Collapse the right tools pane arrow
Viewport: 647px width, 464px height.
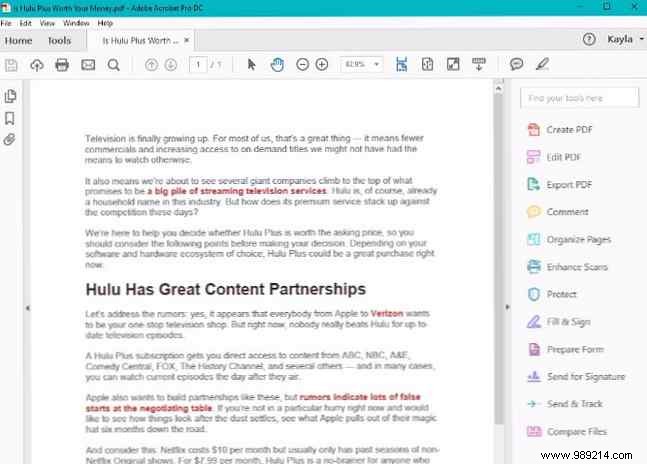(507, 307)
